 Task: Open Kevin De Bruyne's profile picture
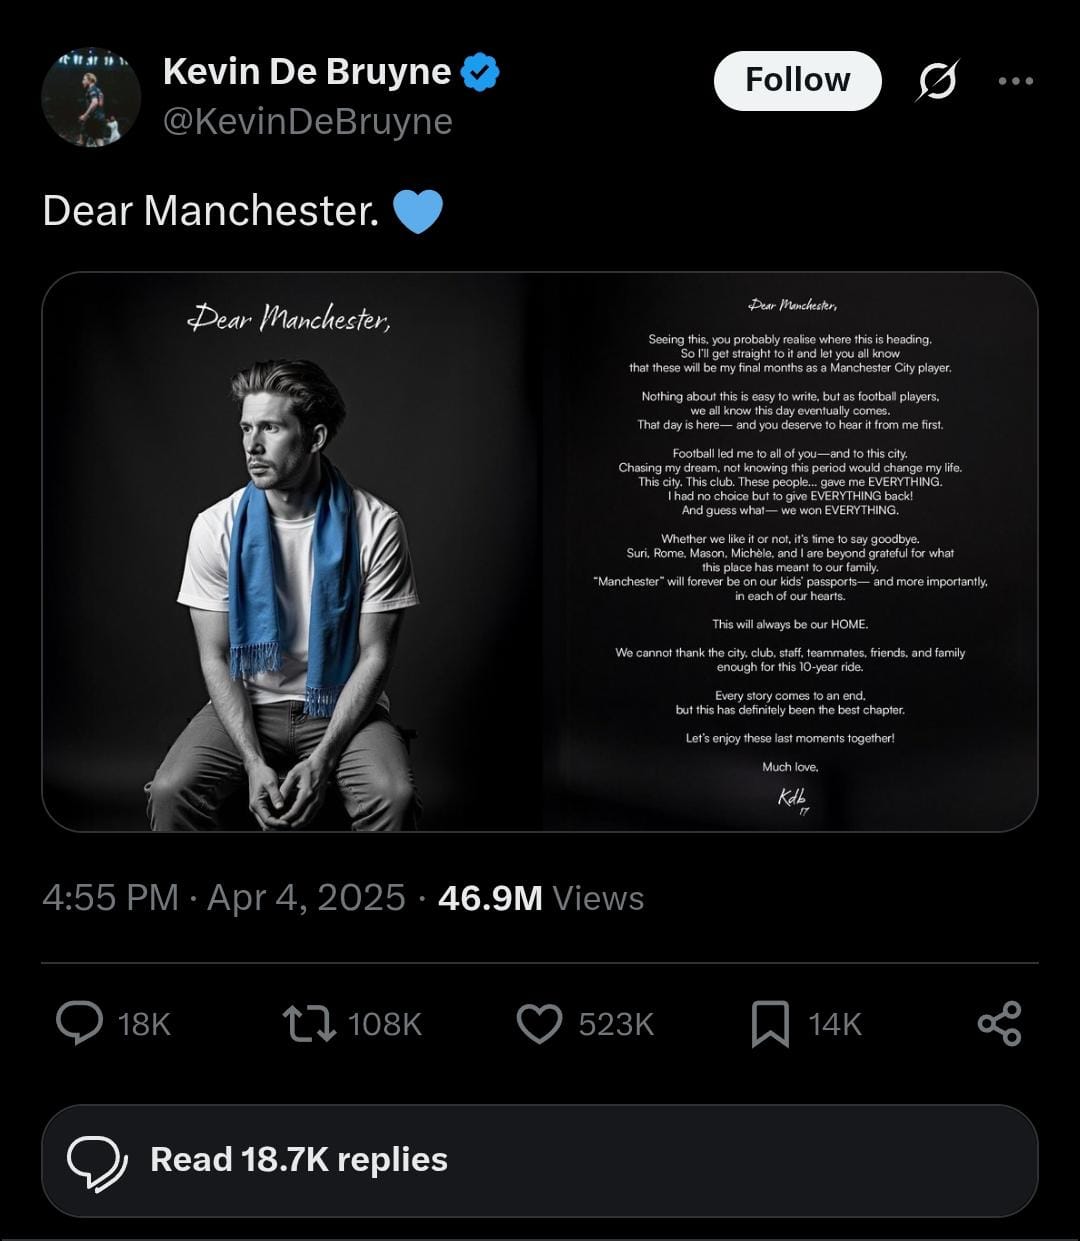(91, 97)
